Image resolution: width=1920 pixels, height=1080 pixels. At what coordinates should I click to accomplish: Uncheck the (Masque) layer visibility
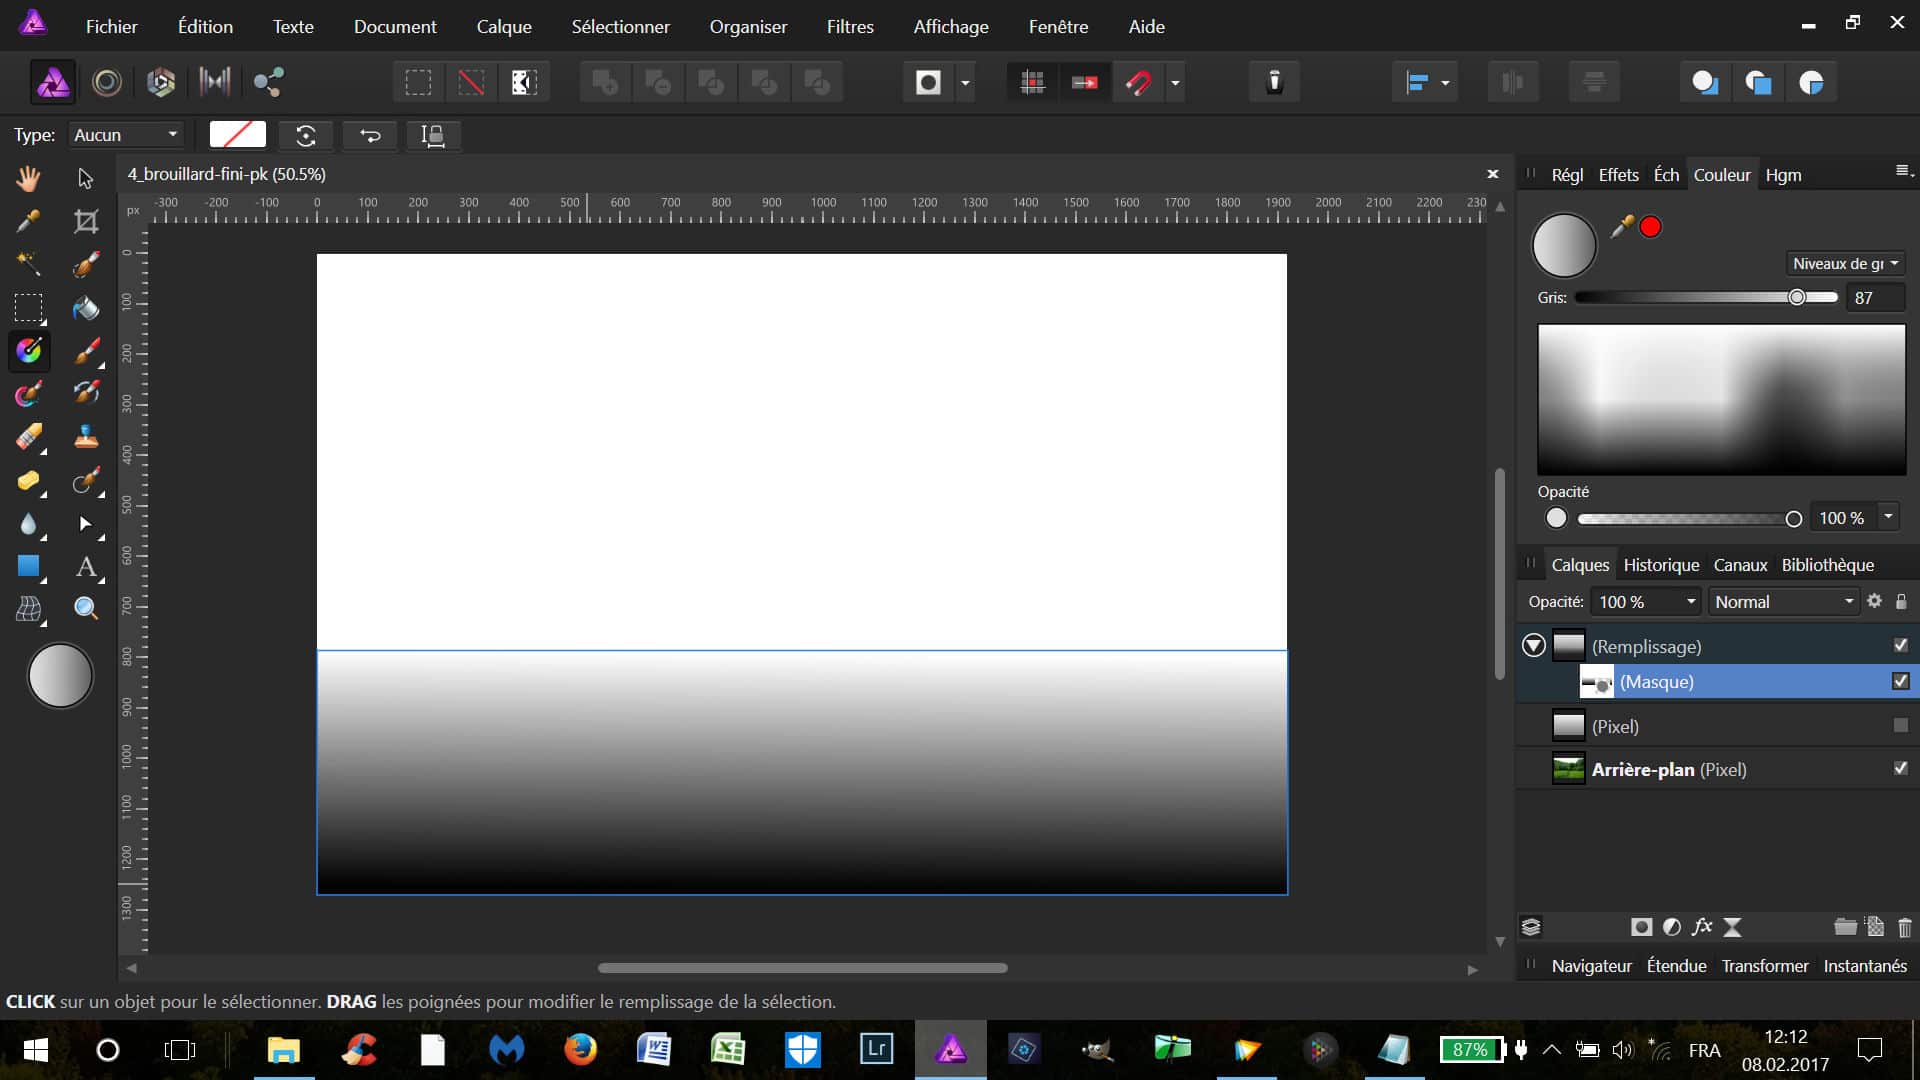coord(1900,681)
